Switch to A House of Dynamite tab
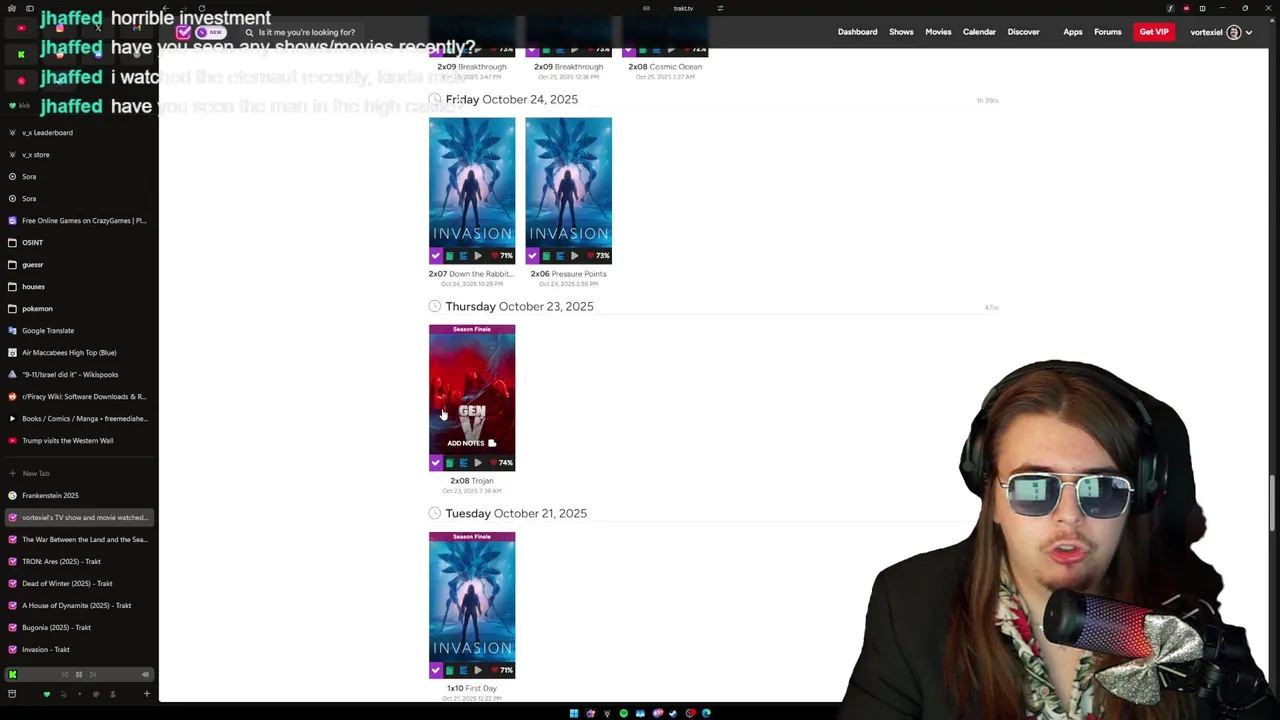1280x720 pixels. coord(79,605)
